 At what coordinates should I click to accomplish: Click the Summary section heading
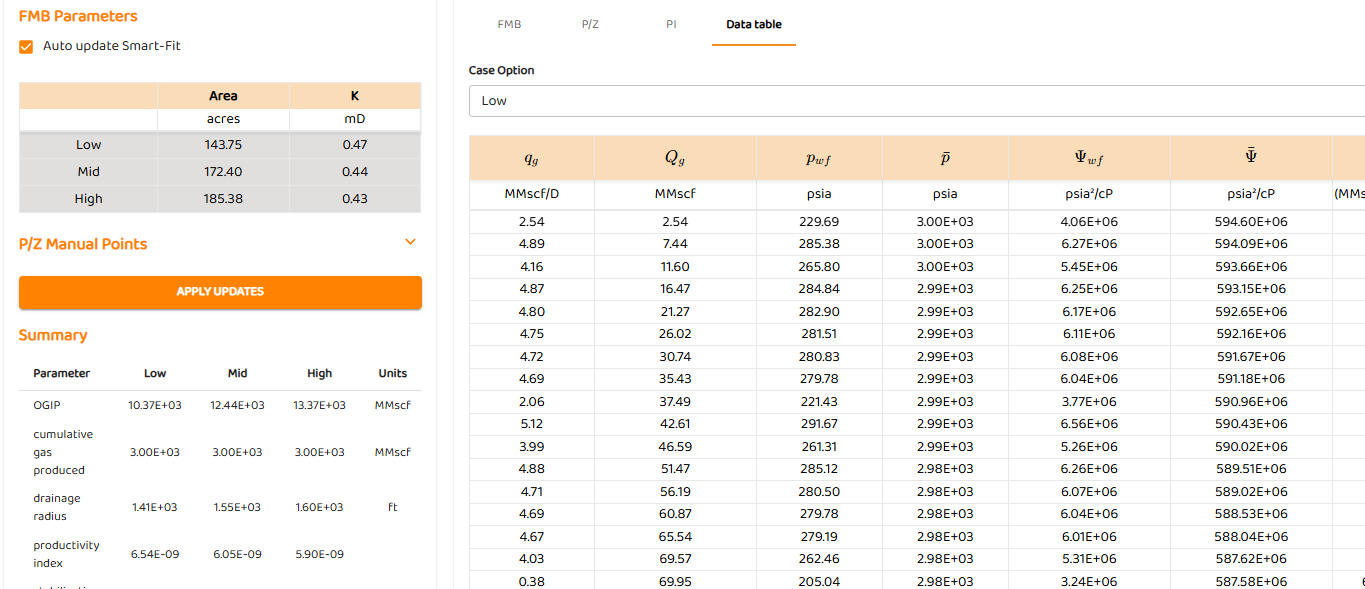pos(53,335)
